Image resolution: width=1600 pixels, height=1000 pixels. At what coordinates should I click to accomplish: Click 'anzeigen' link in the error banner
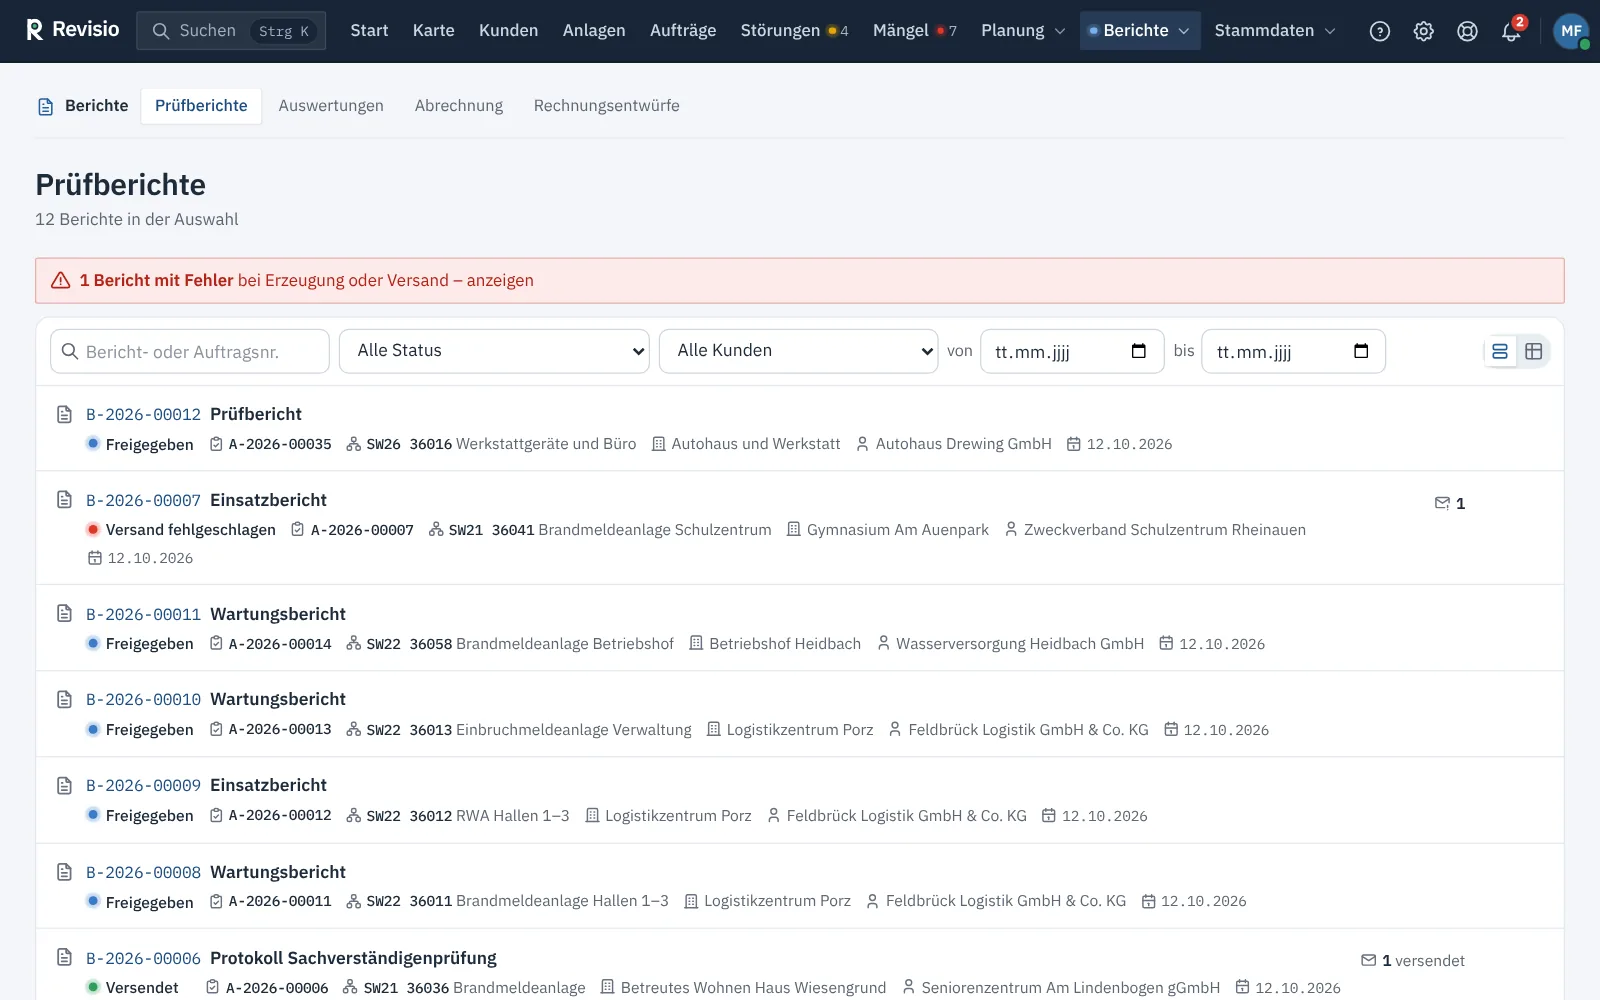[x=500, y=281]
